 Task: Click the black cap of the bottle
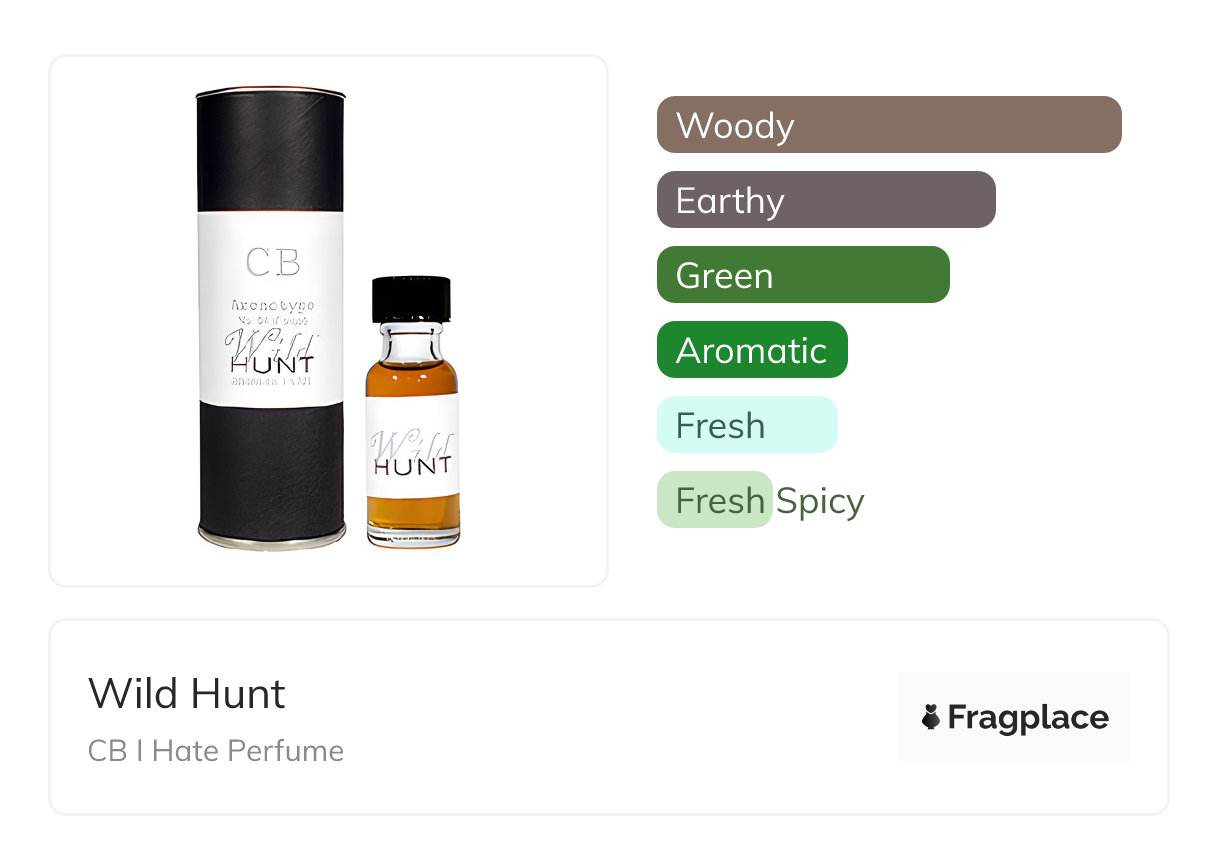point(412,299)
